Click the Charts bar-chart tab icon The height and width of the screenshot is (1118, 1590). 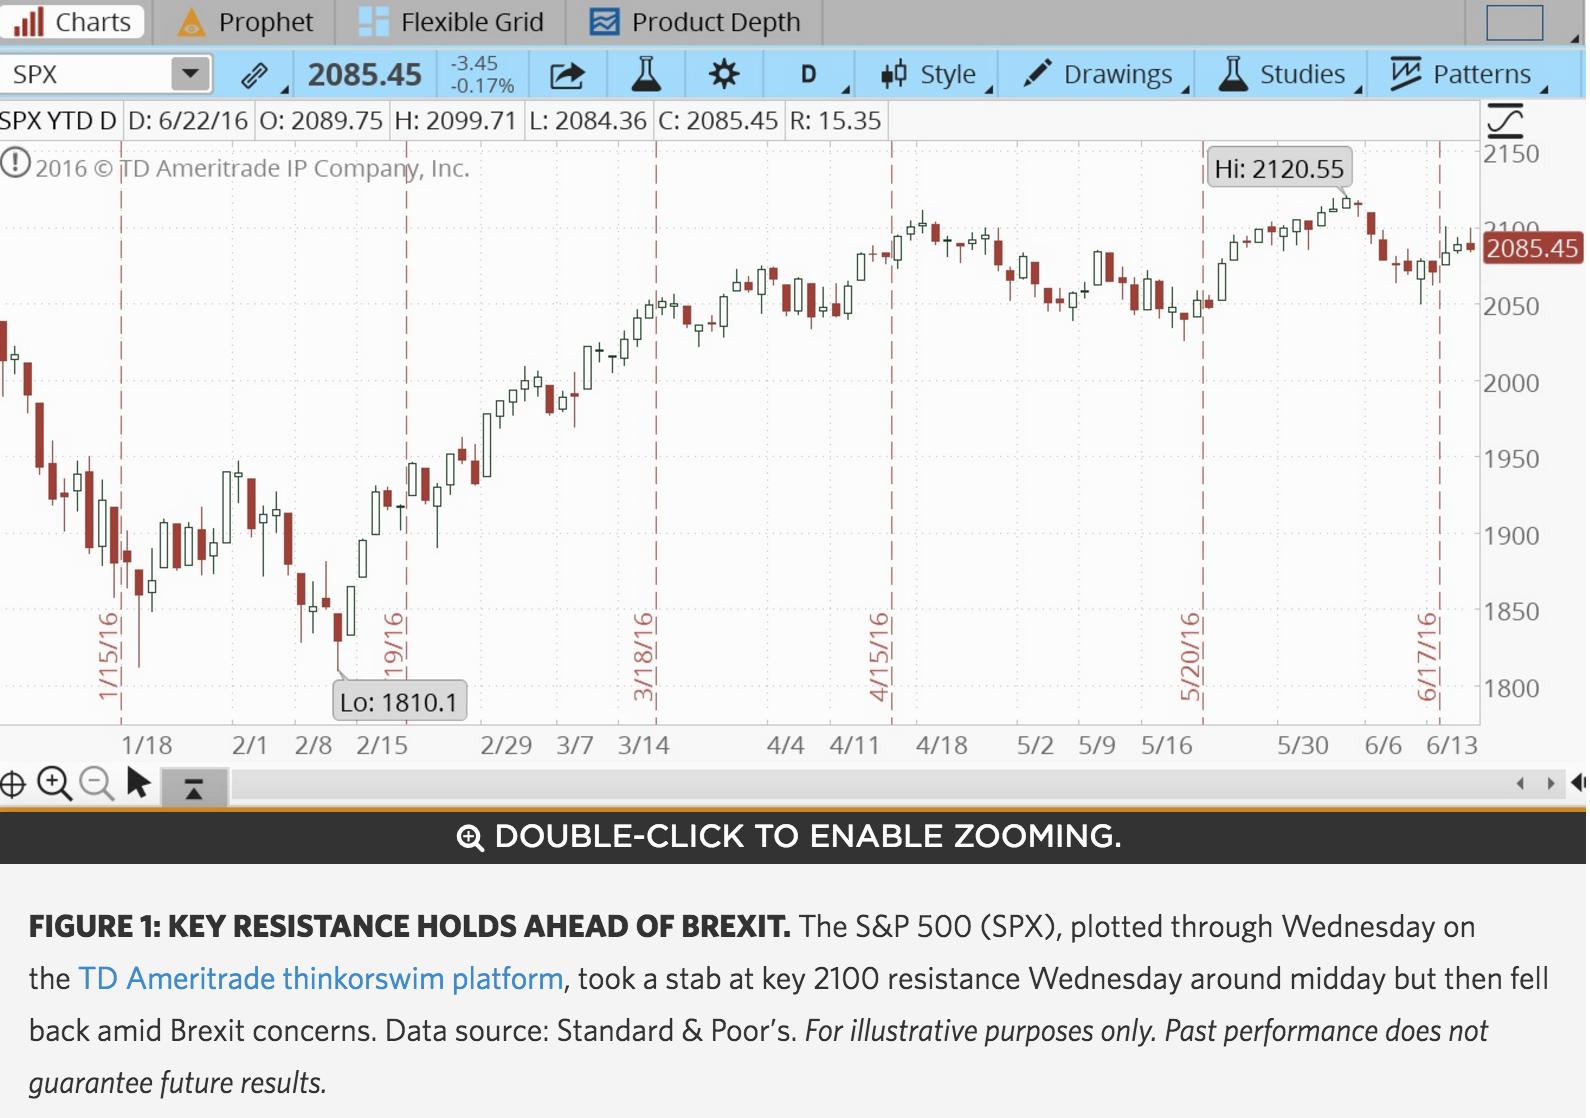tap(28, 22)
